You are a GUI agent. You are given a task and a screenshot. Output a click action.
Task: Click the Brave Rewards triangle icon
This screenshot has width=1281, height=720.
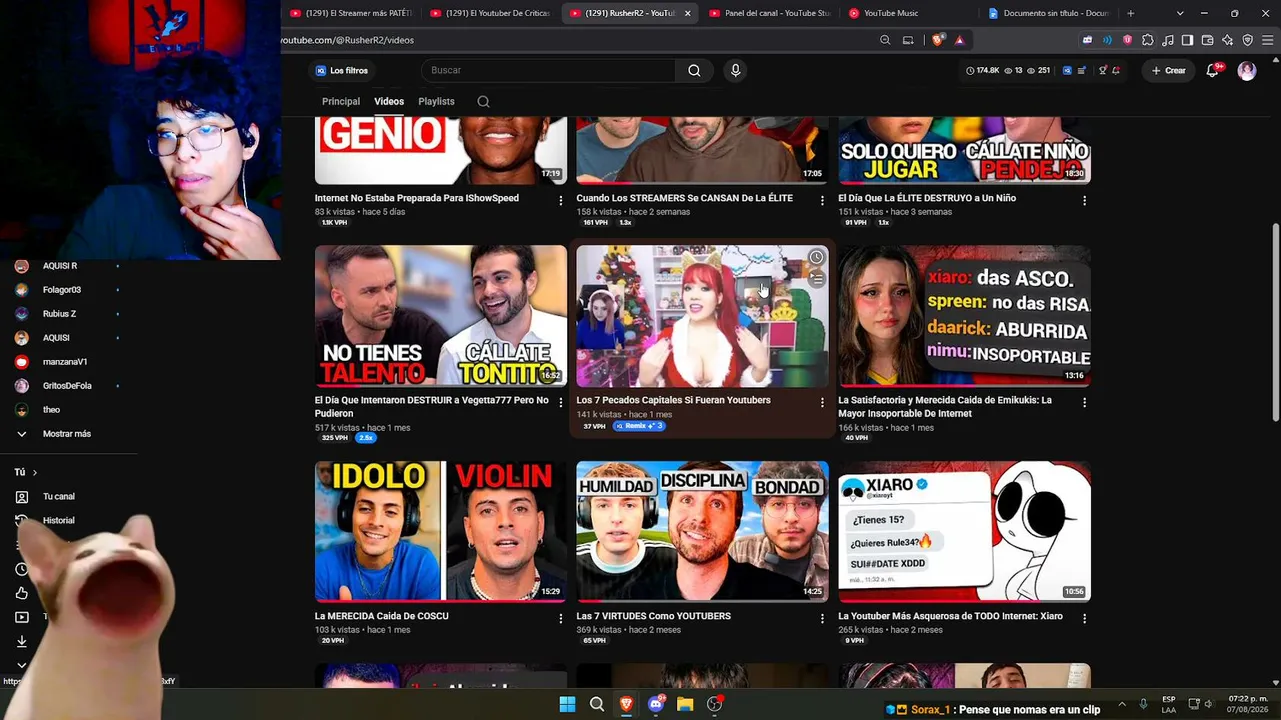(x=960, y=40)
